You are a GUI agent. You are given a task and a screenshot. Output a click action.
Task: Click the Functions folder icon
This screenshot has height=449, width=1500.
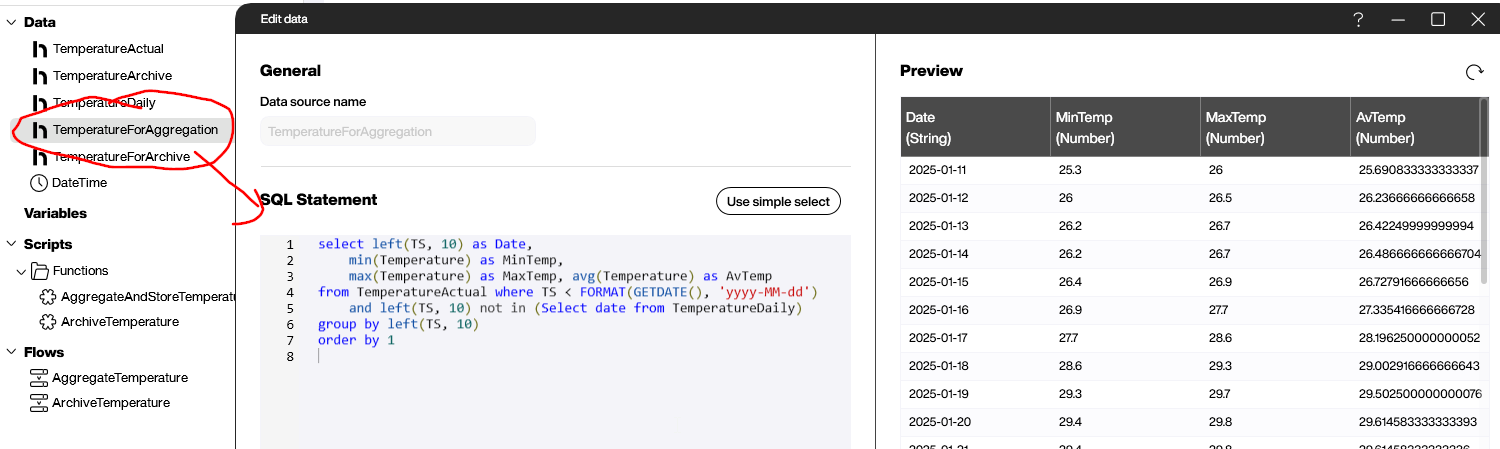[x=40, y=271]
